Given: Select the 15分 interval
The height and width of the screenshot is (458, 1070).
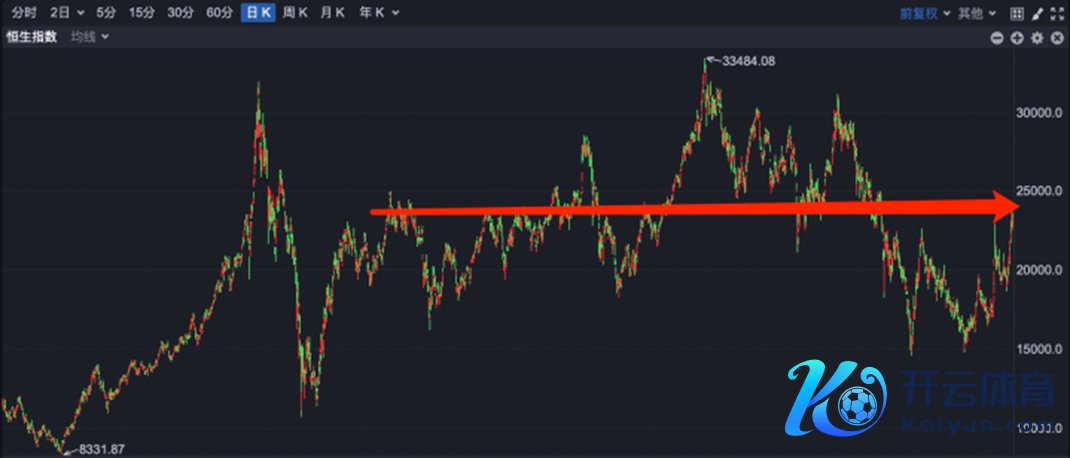Looking at the screenshot, I should pos(142,13).
